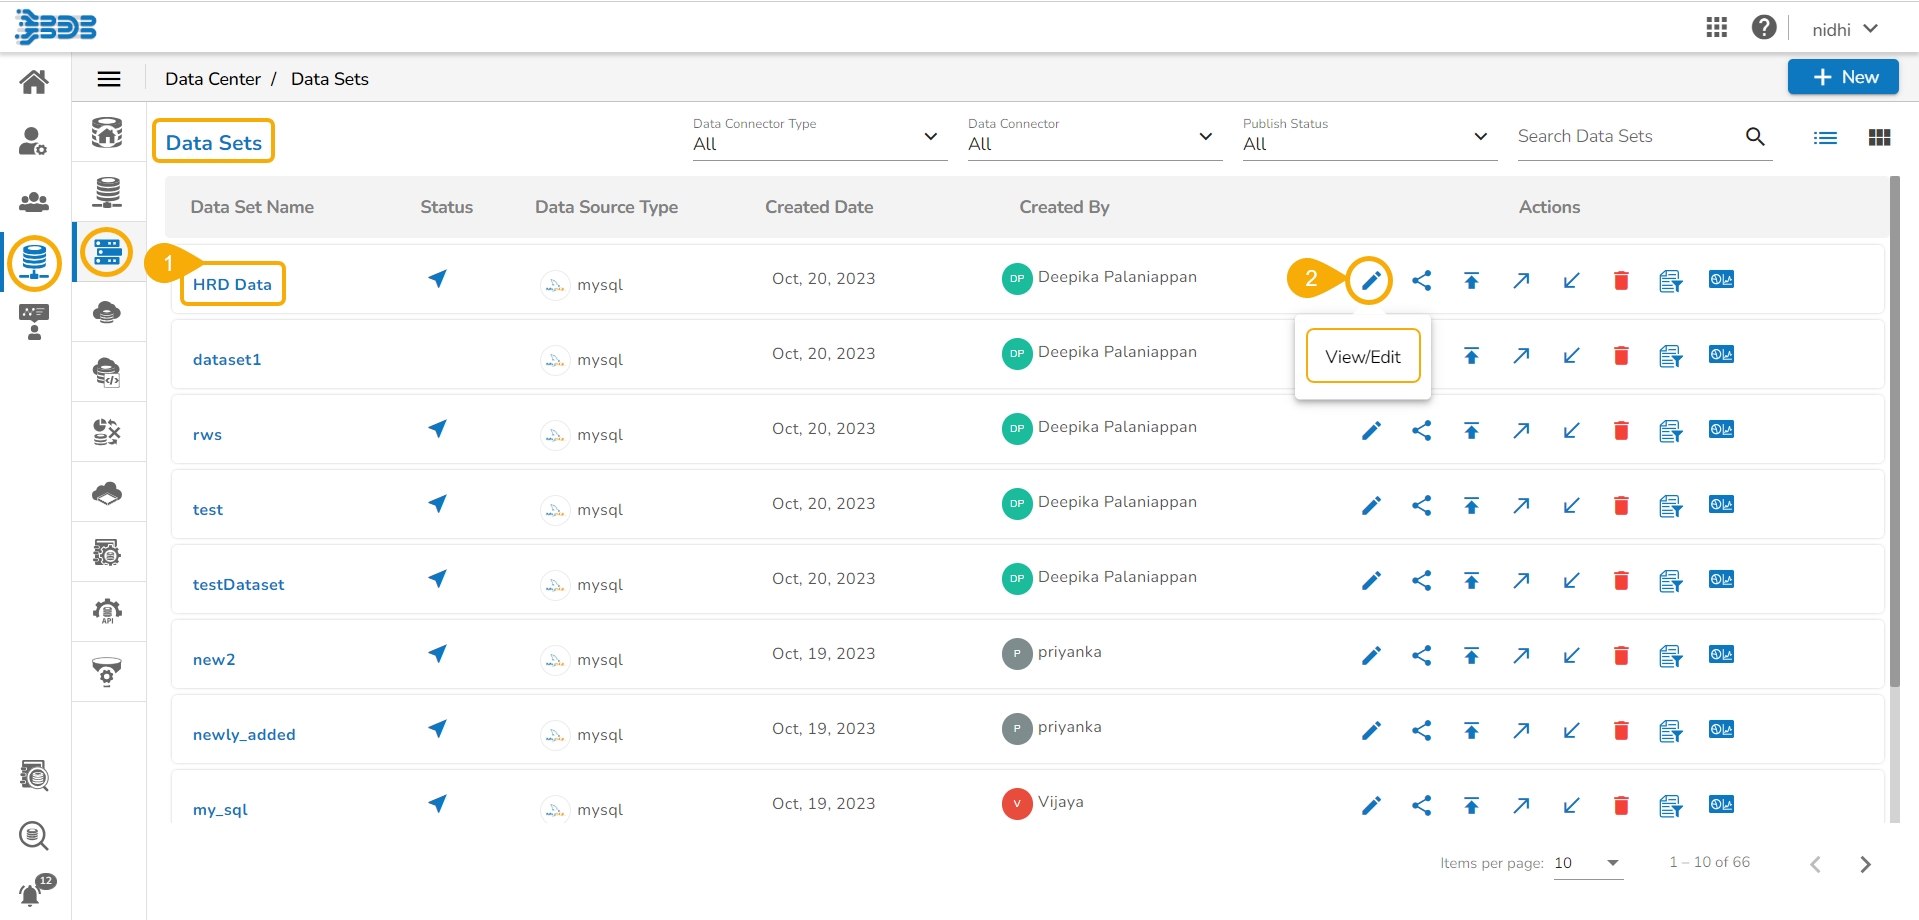Switch to grid view layout
This screenshot has width=1919, height=920.
(1879, 138)
